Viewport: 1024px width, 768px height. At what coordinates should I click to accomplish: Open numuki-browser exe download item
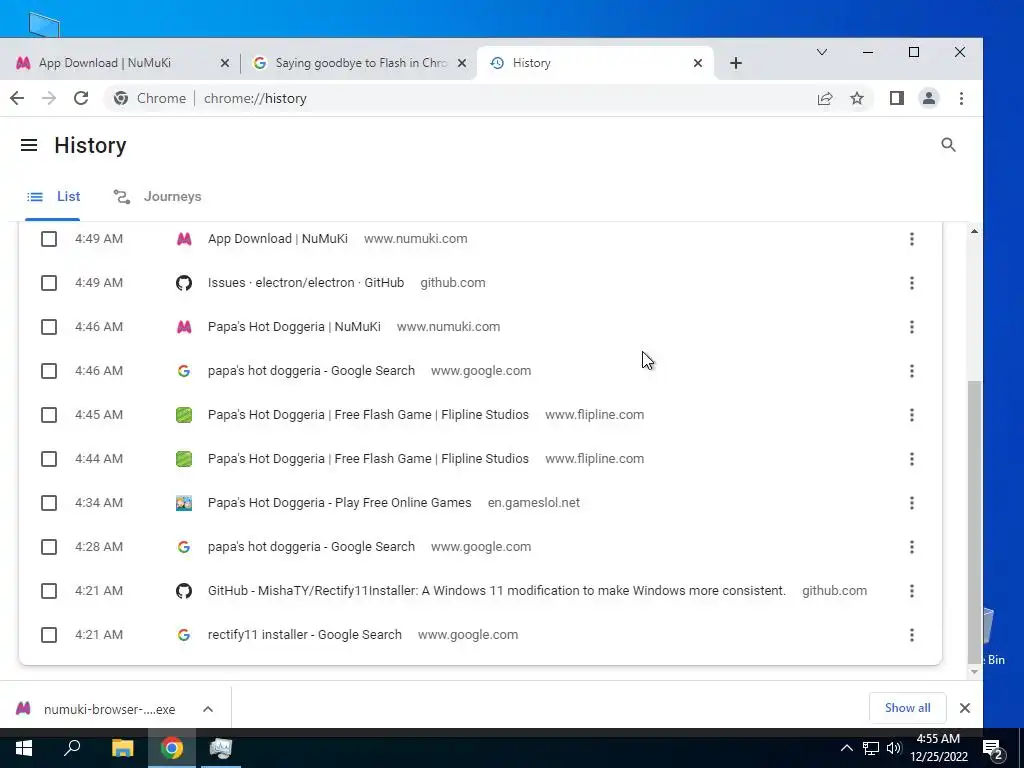[97, 709]
